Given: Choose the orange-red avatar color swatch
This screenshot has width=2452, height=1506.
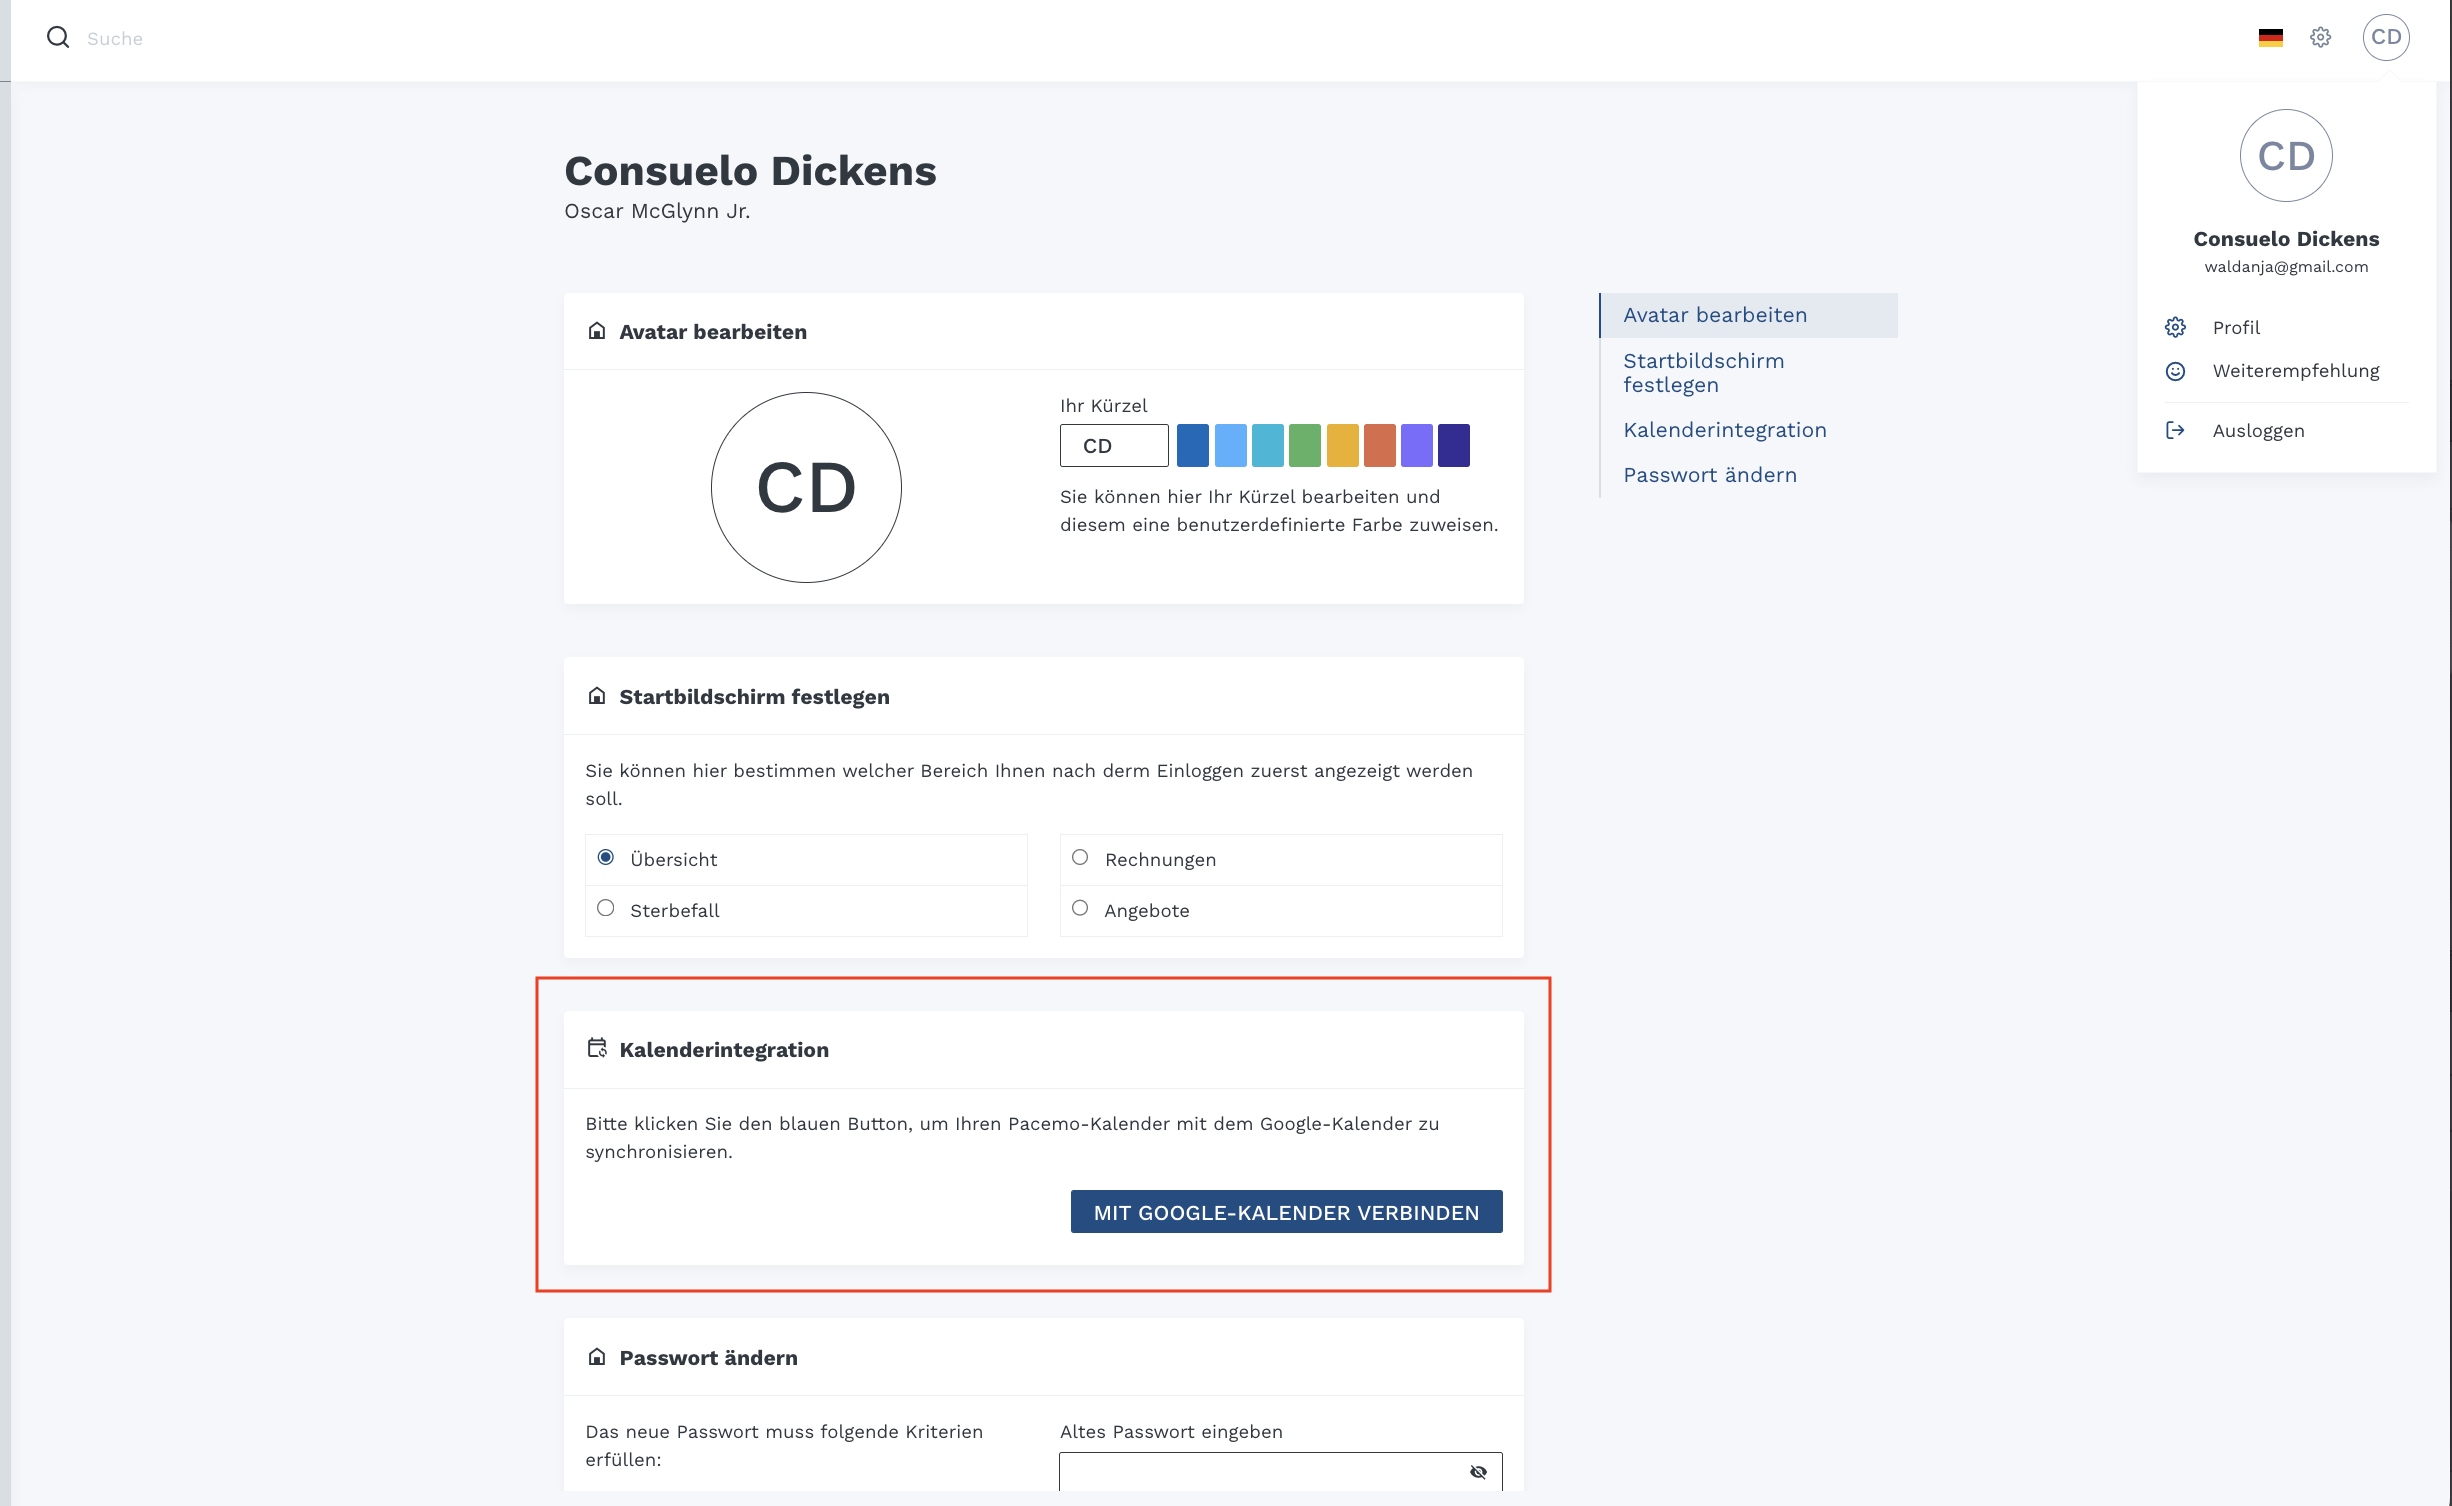Looking at the screenshot, I should tap(1379, 446).
